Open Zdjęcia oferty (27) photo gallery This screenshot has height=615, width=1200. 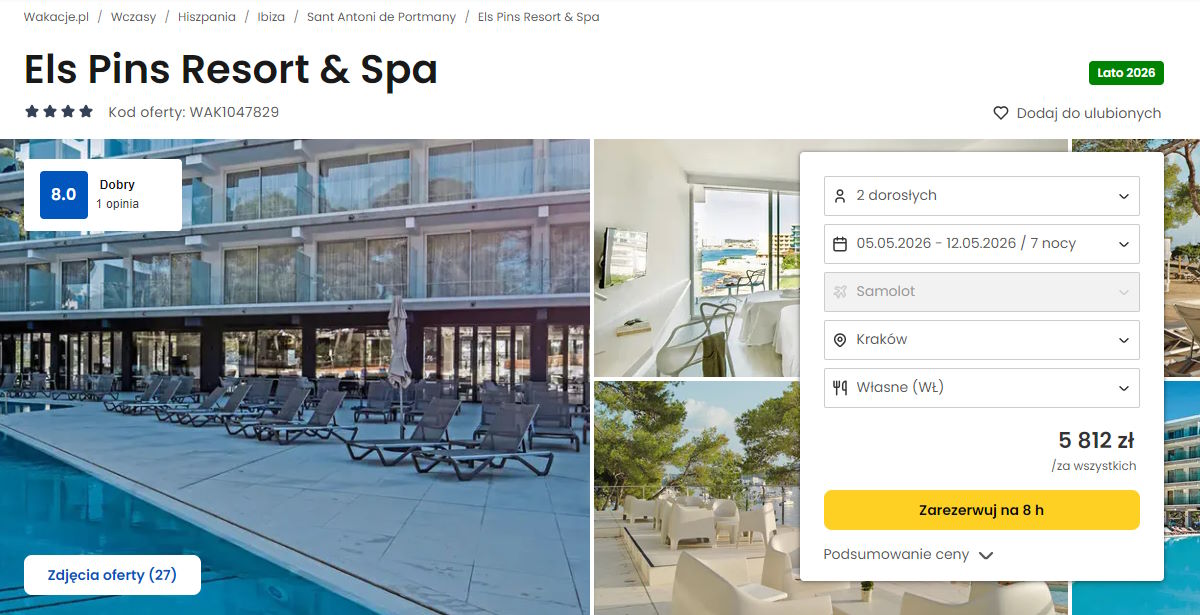click(112, 575)
